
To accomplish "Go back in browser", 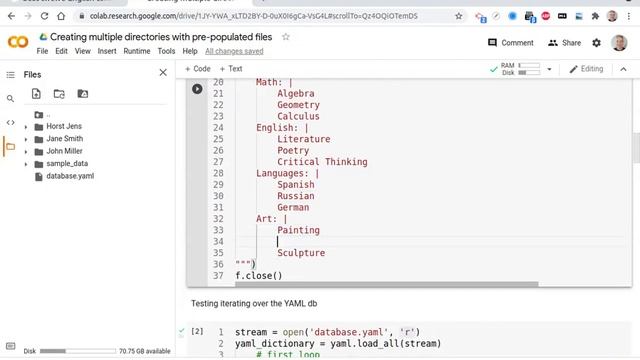I will pos(11,16).
